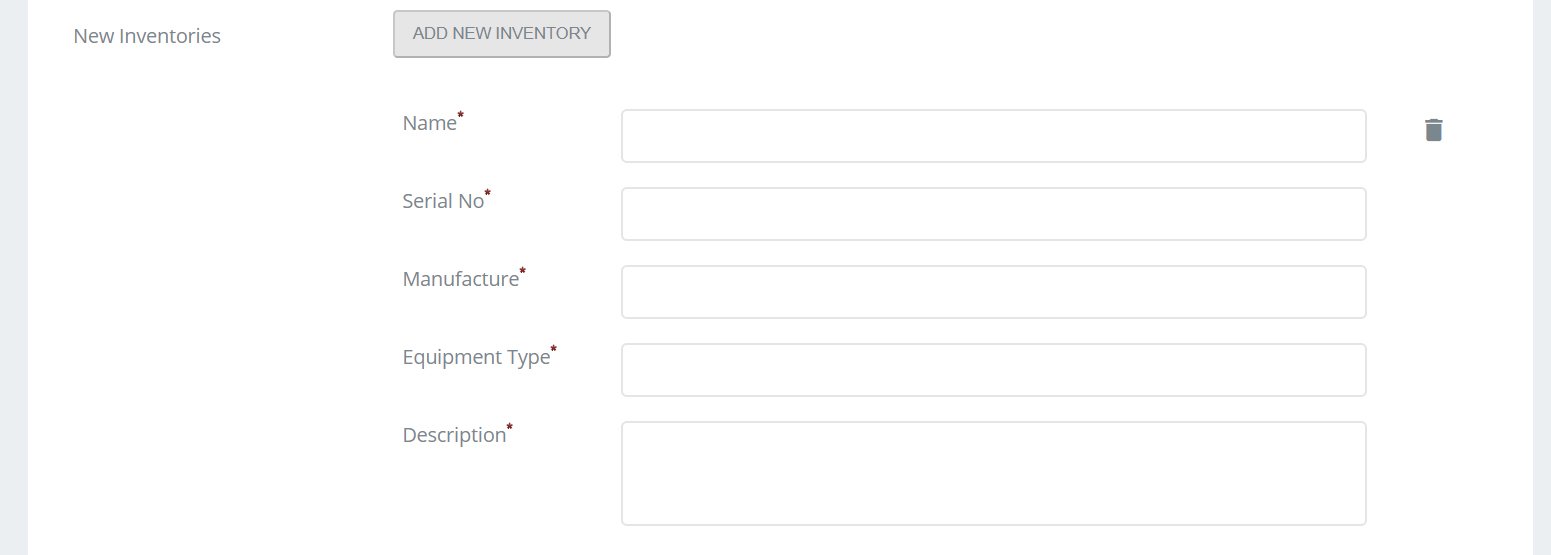
Task: Click the Equipment Type label
Action: (475, 357)
